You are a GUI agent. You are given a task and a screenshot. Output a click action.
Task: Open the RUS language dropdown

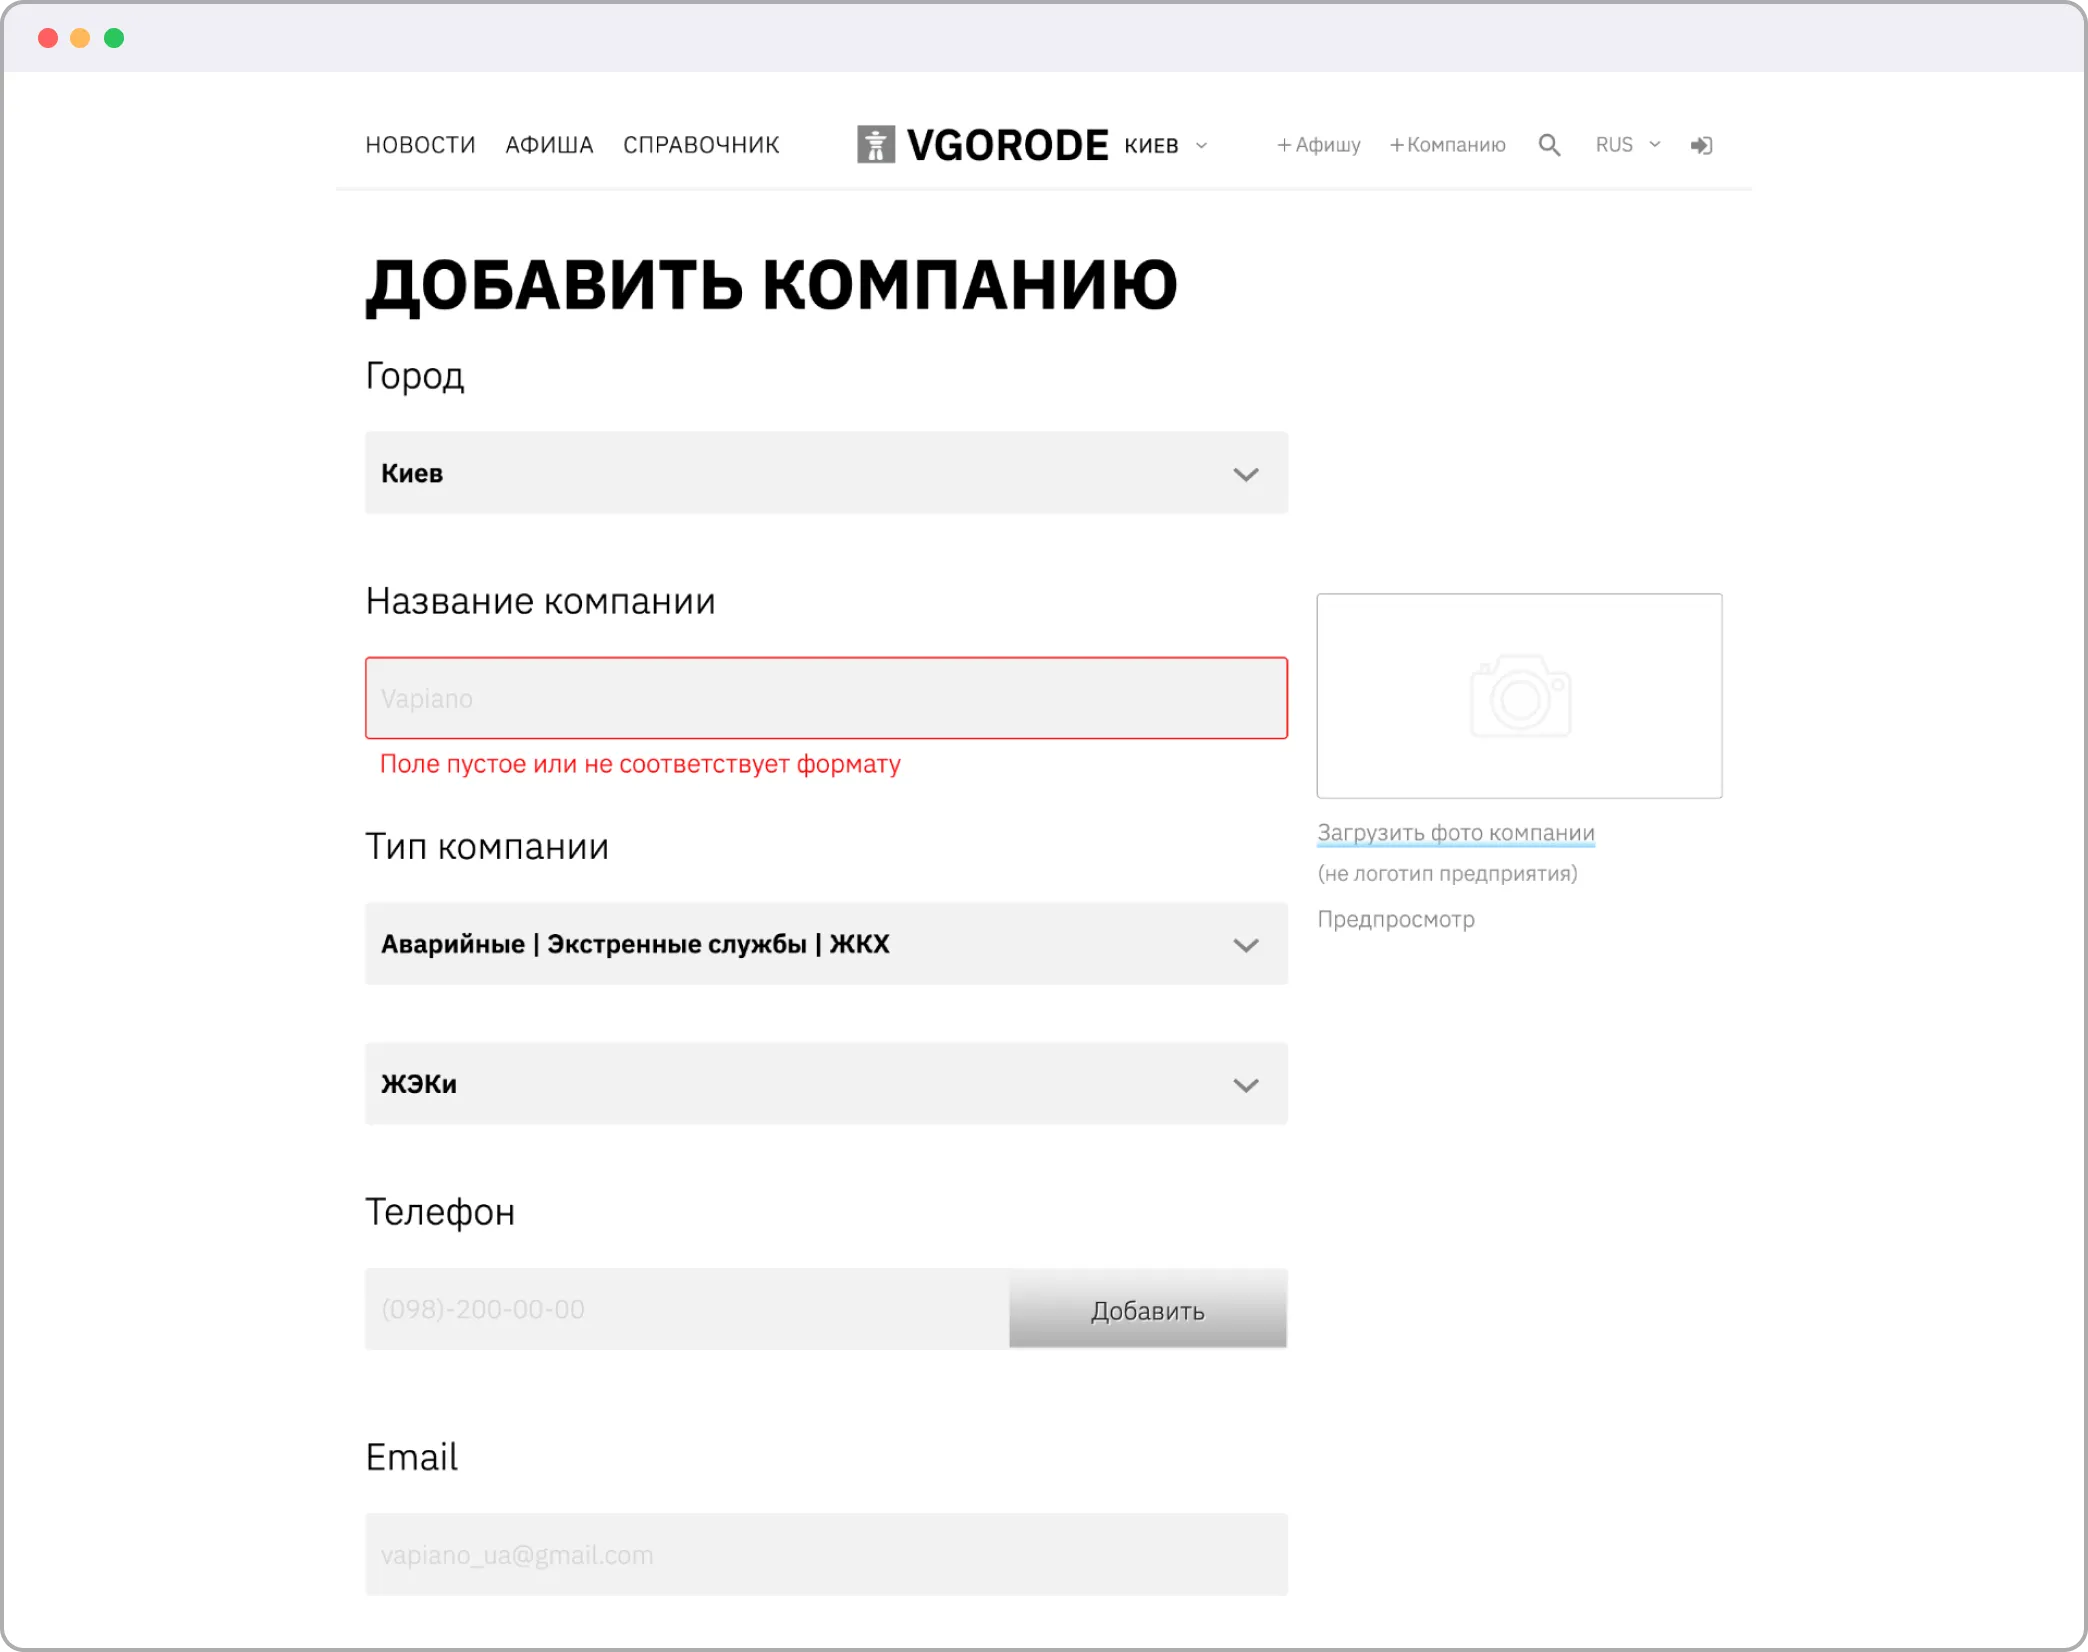point(1627,145)
